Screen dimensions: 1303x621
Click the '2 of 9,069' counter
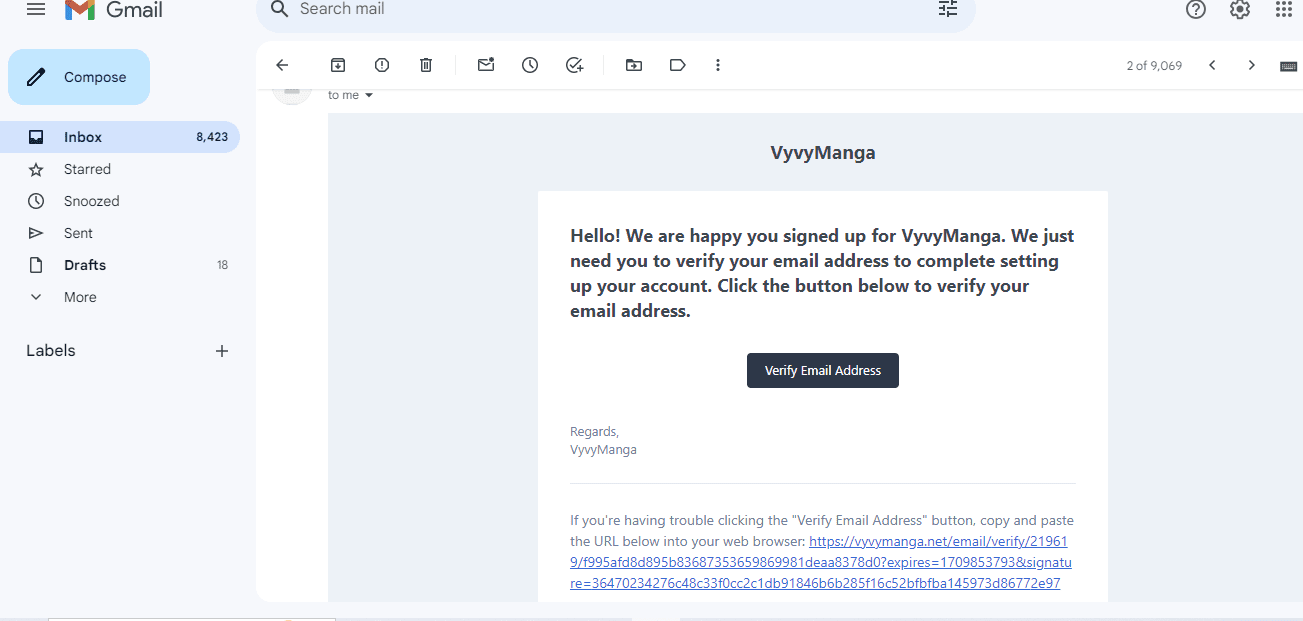1154,66
